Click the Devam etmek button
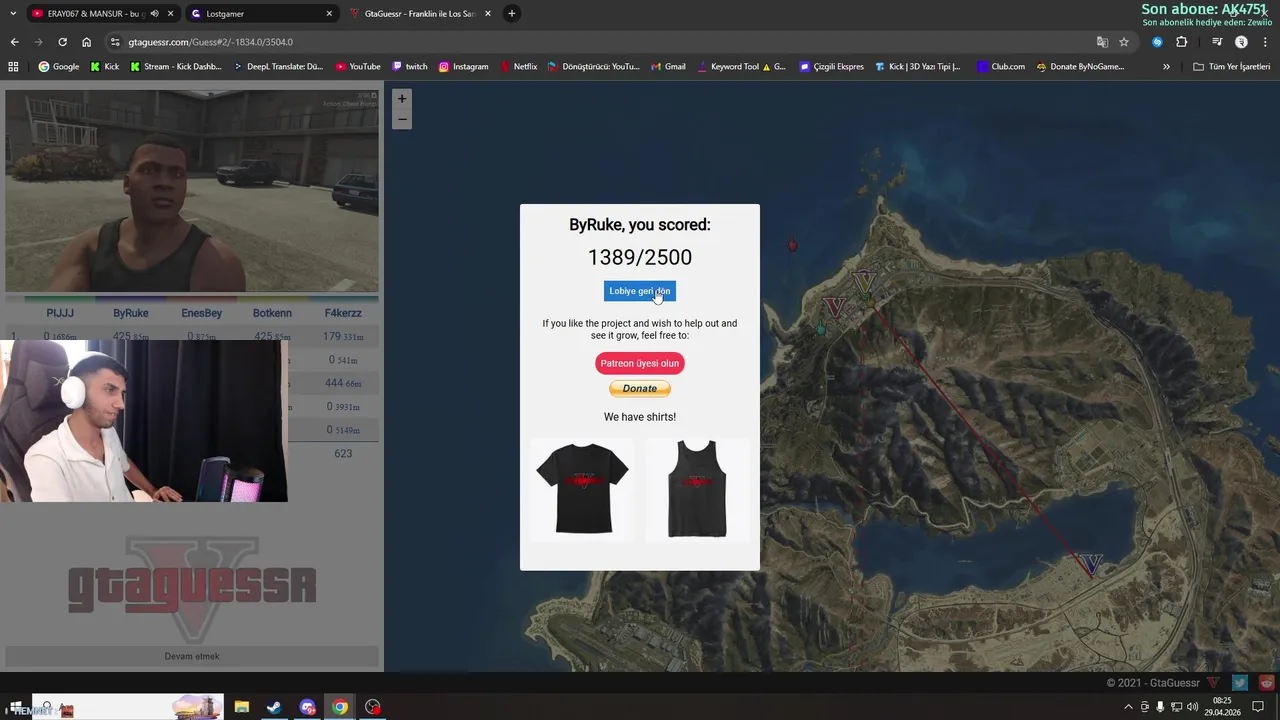The height and width of the screenshot is (720, 1280). 192,656
